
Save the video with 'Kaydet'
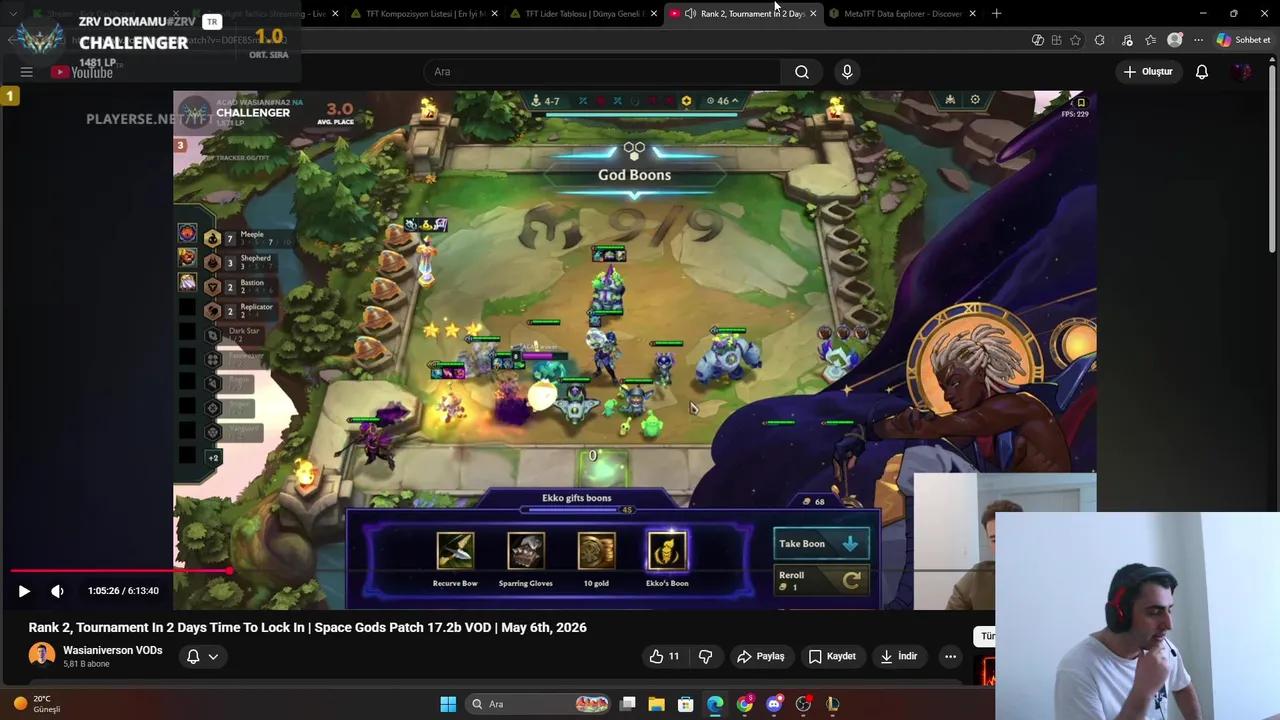pos(832,656)
